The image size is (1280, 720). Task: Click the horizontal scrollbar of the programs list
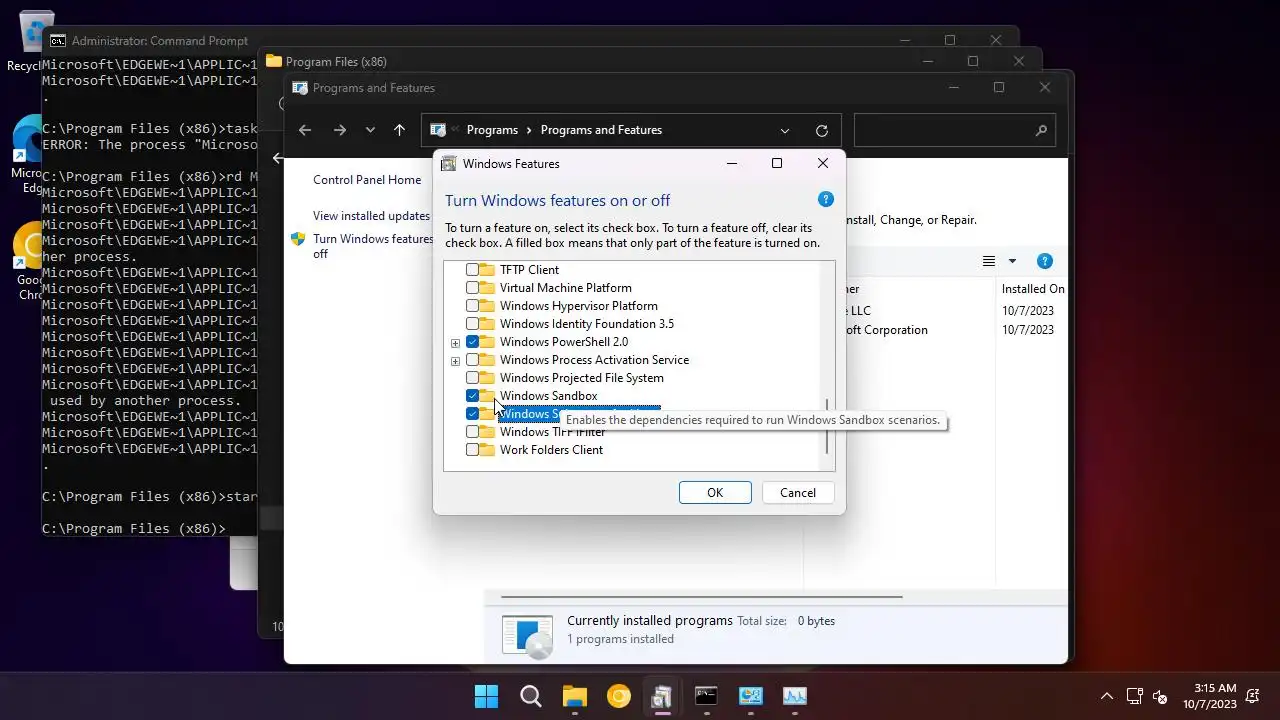(x=702, y=597)
